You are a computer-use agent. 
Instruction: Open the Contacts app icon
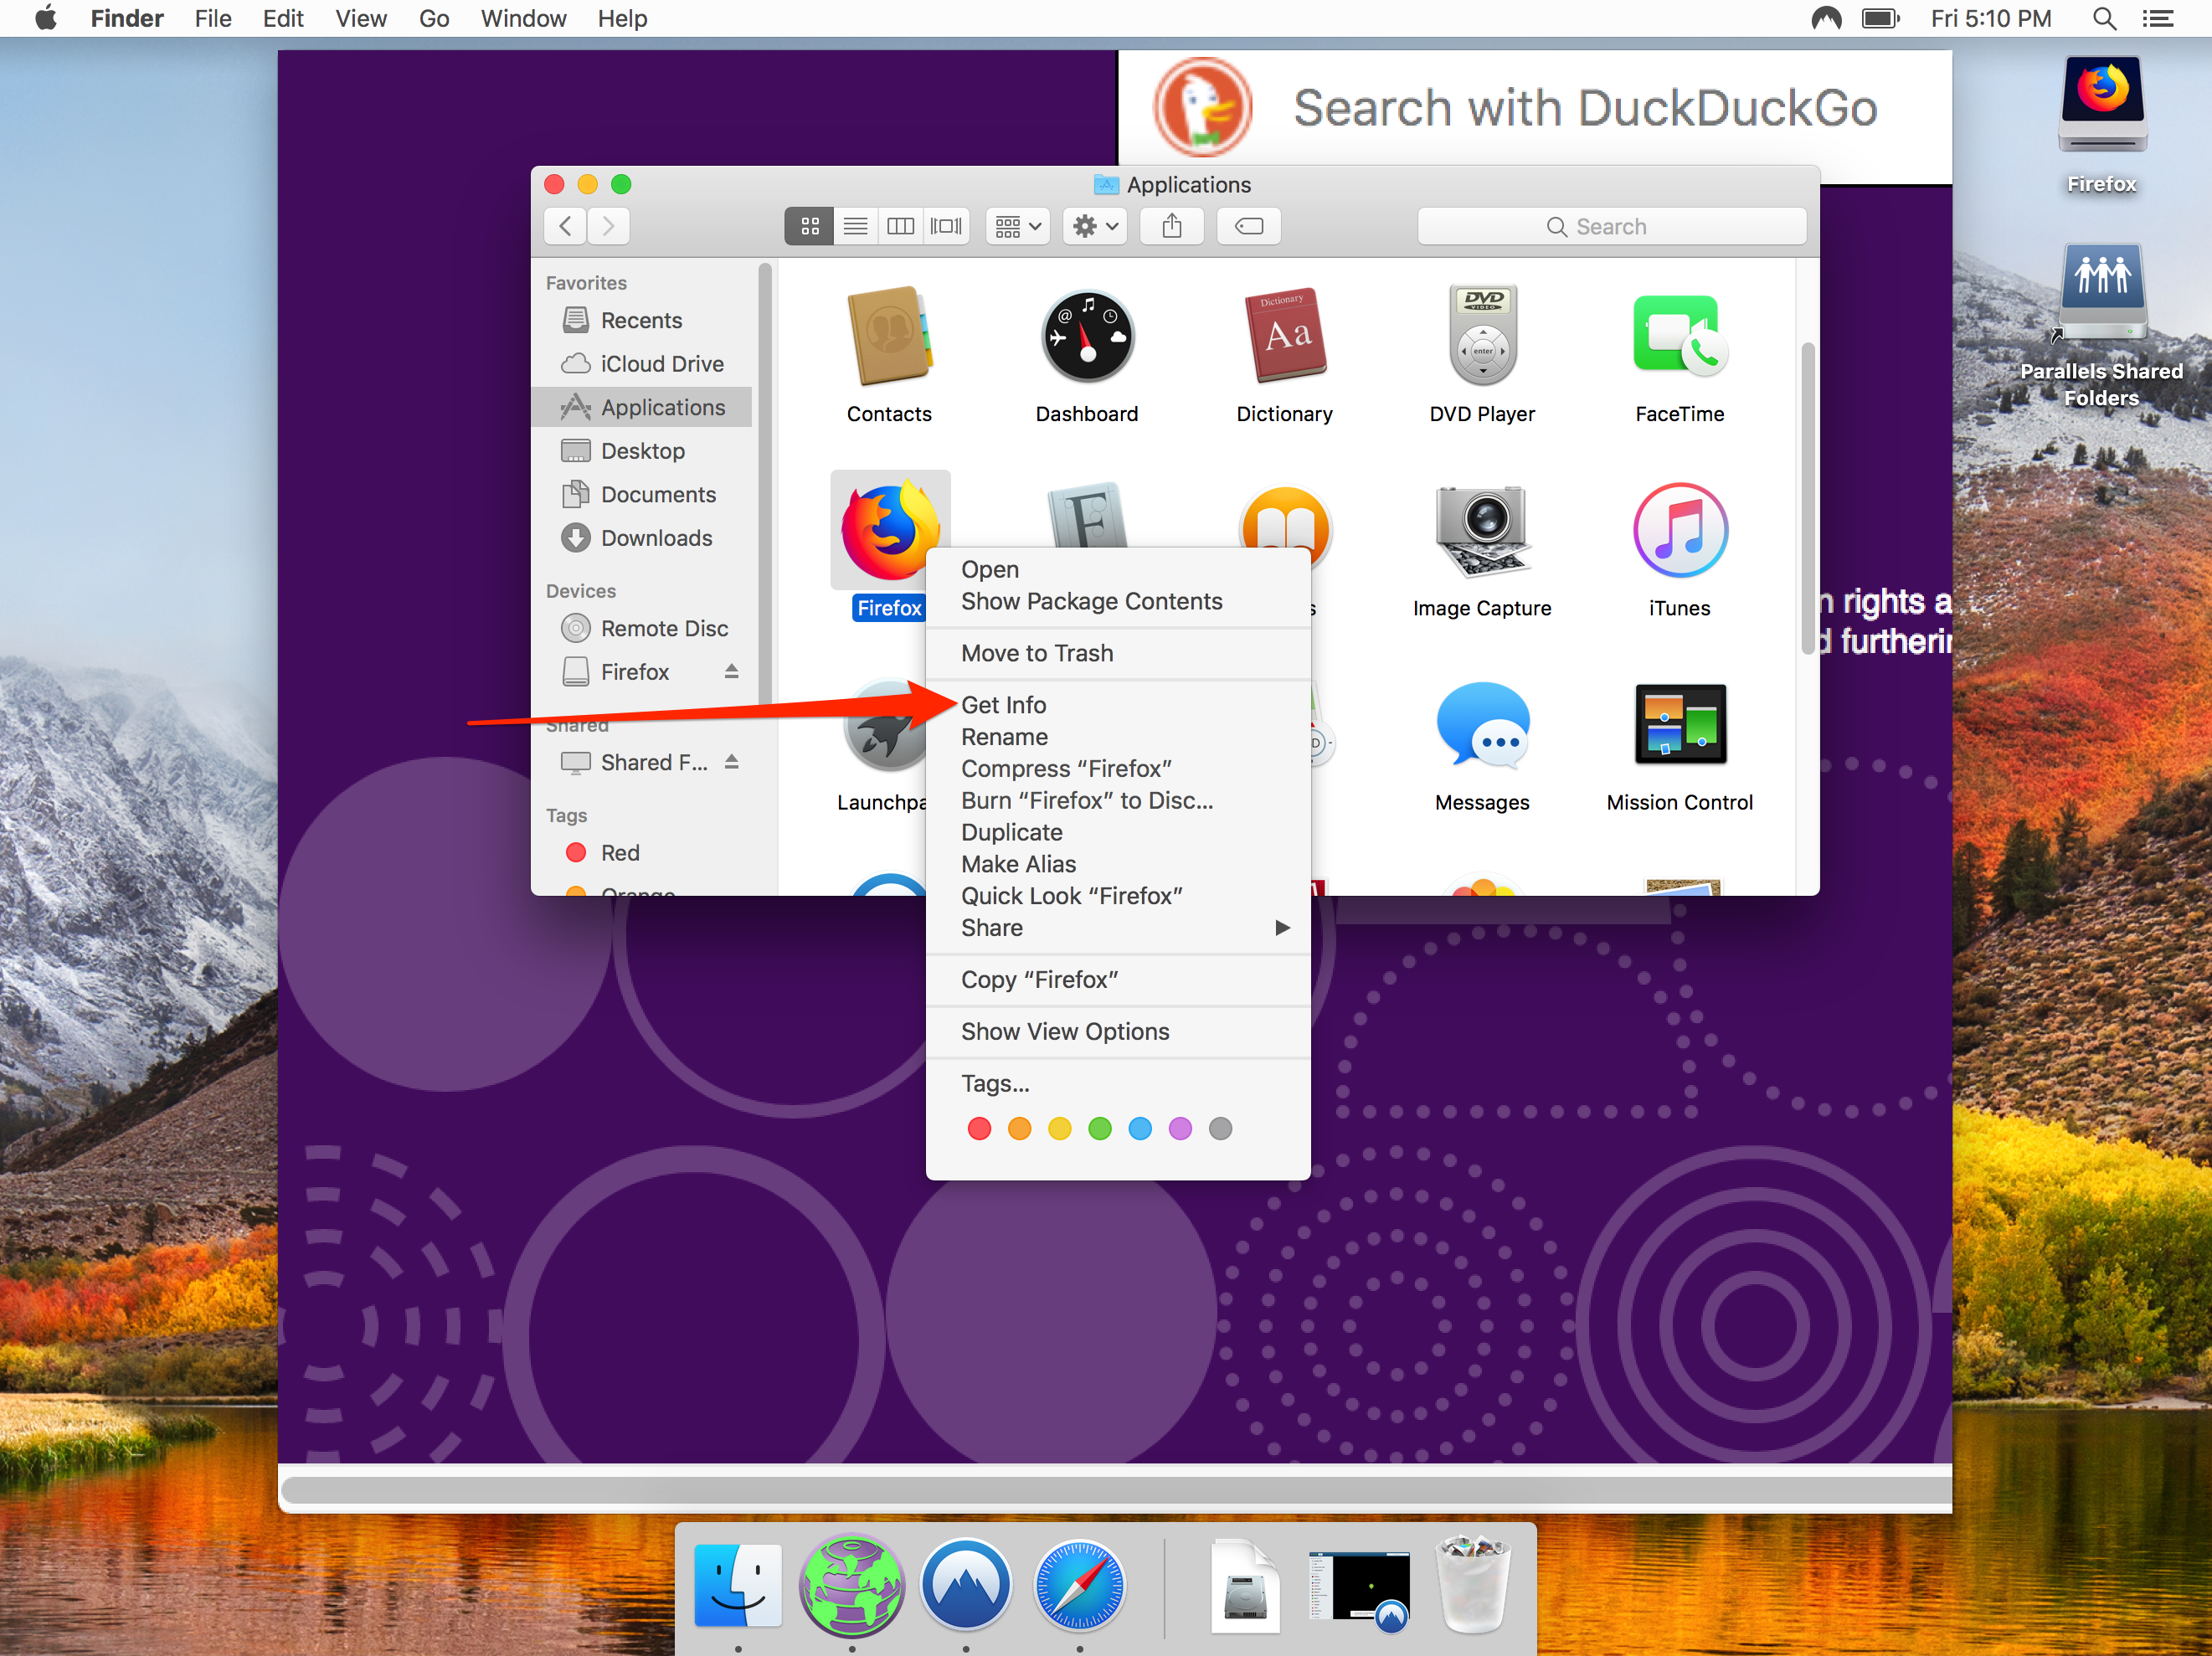tap(888, 337)
